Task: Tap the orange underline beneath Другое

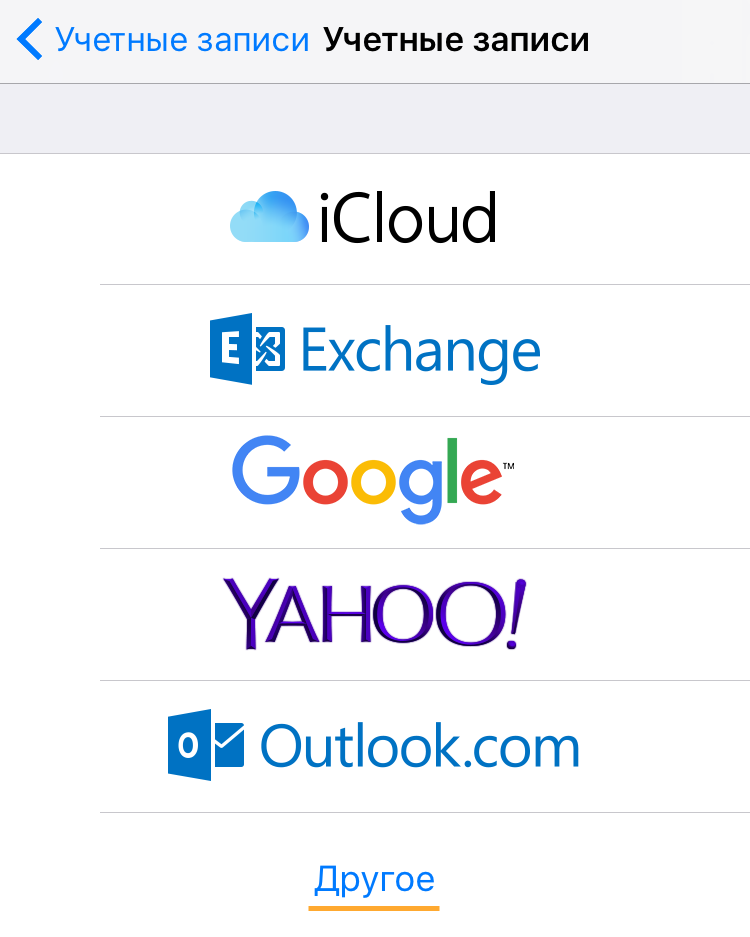Action: pos(374,908)
